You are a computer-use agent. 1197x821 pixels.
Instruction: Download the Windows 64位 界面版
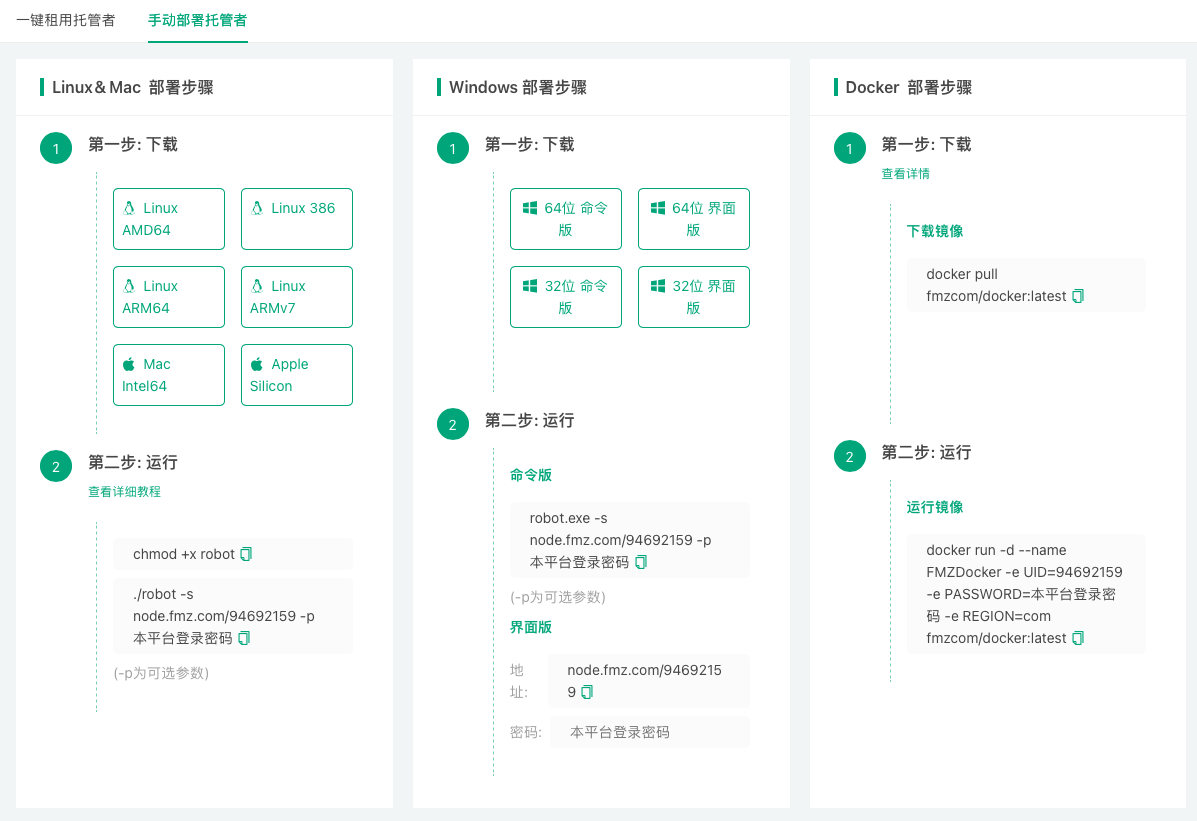pos(693,218)
